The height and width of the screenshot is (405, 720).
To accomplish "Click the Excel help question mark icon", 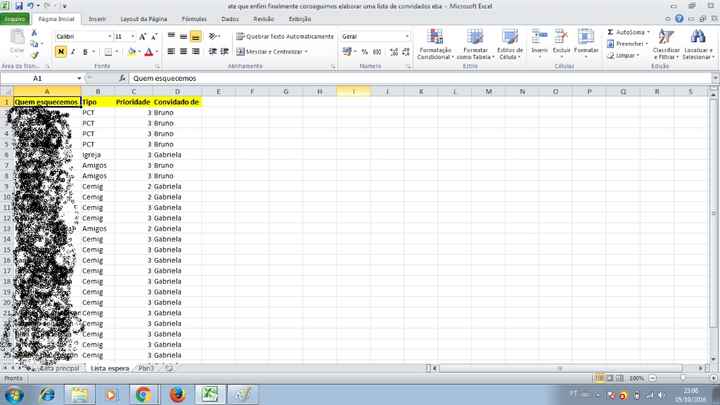I will [679, 19].
